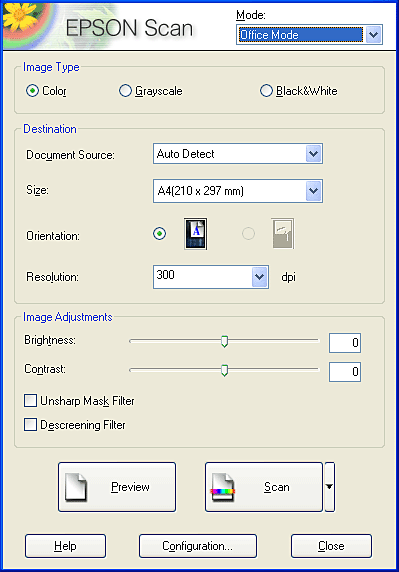
Task: Click the Contrast value field
Action: click(345, 372)
